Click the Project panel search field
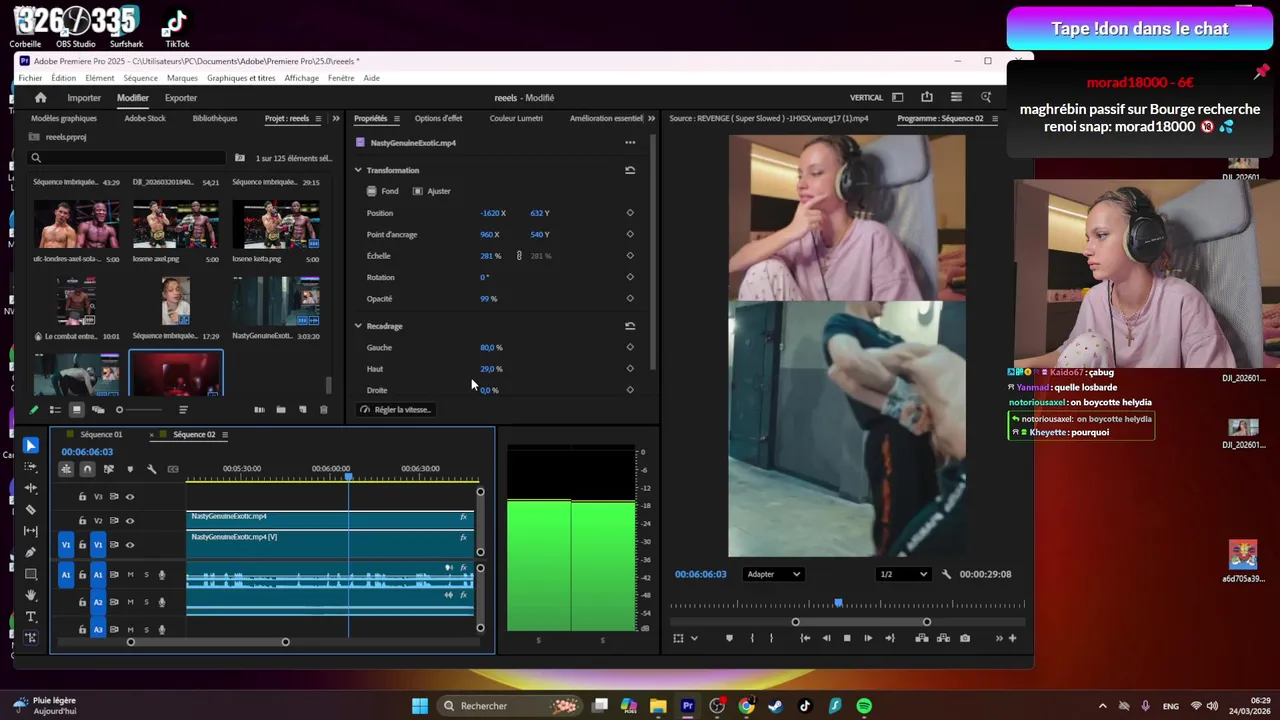Image resolution: width=1280 pixels, height=720 pixels. [127, 158]
